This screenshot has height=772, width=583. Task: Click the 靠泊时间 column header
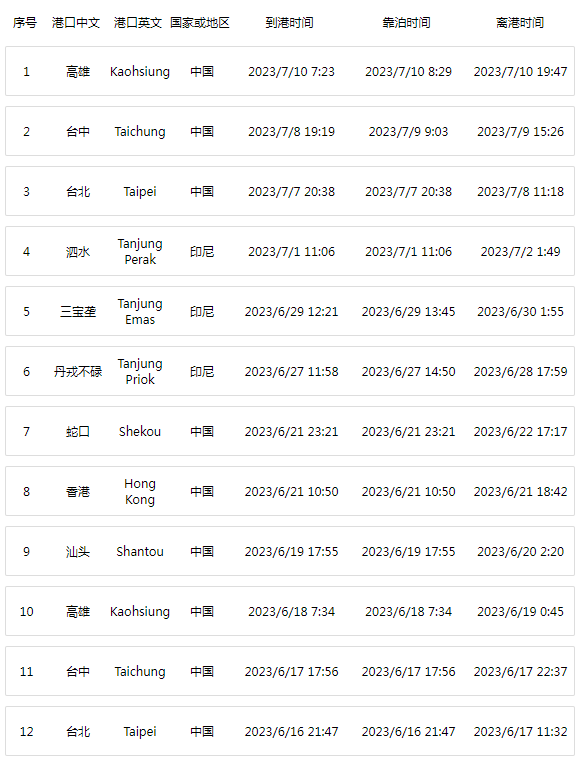(x=406, y=23)
